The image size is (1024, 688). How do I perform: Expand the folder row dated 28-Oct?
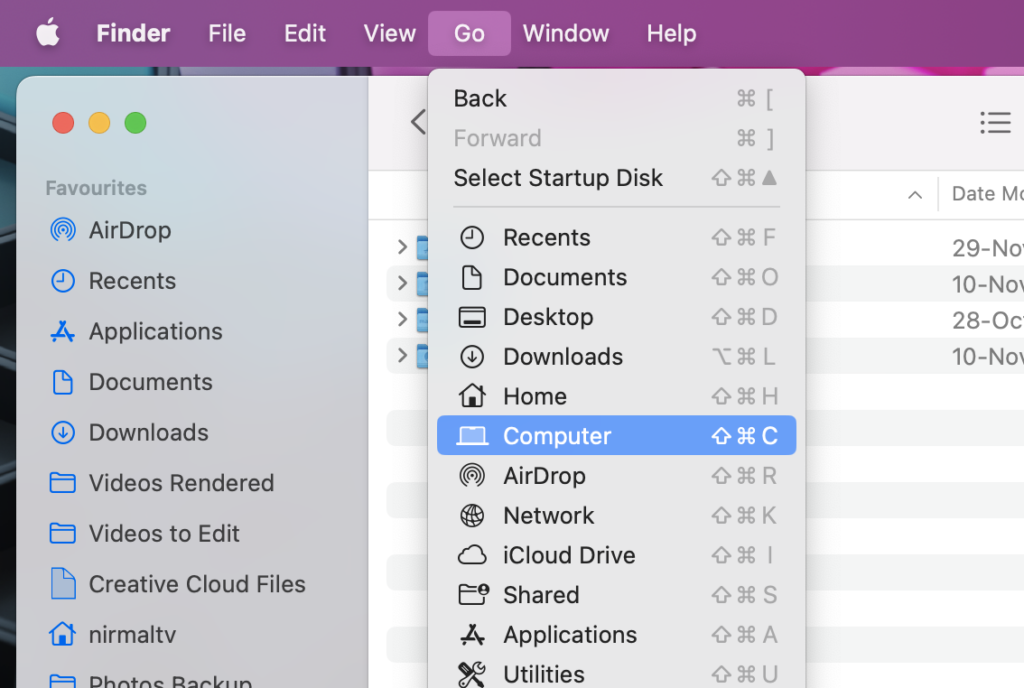coord(402,319)
